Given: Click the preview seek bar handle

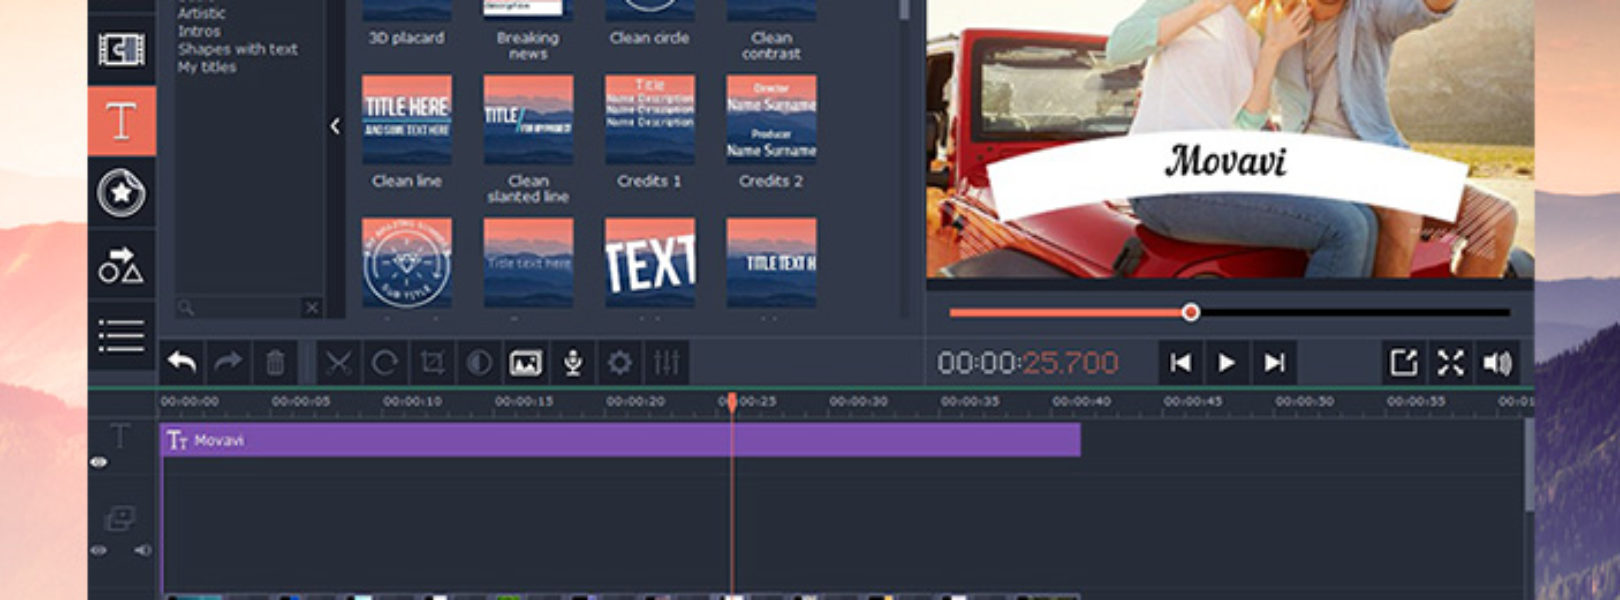Looking at the screenshot, I should coord(1190,312).
